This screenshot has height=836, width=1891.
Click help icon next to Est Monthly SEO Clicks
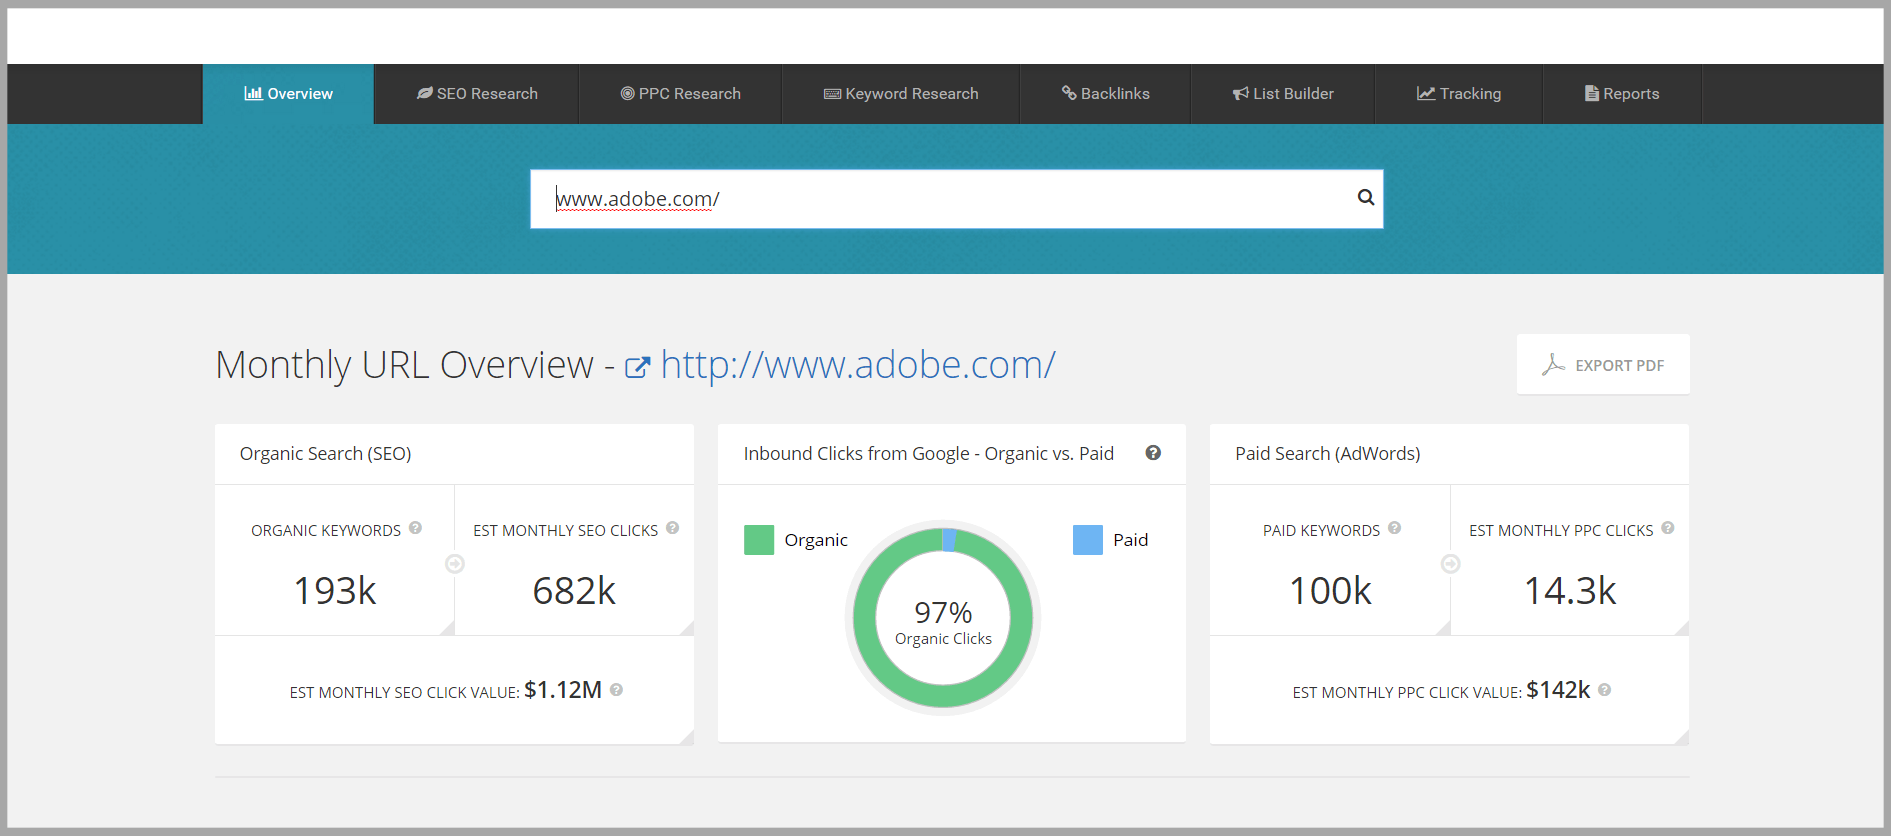[x=672, y=528]
